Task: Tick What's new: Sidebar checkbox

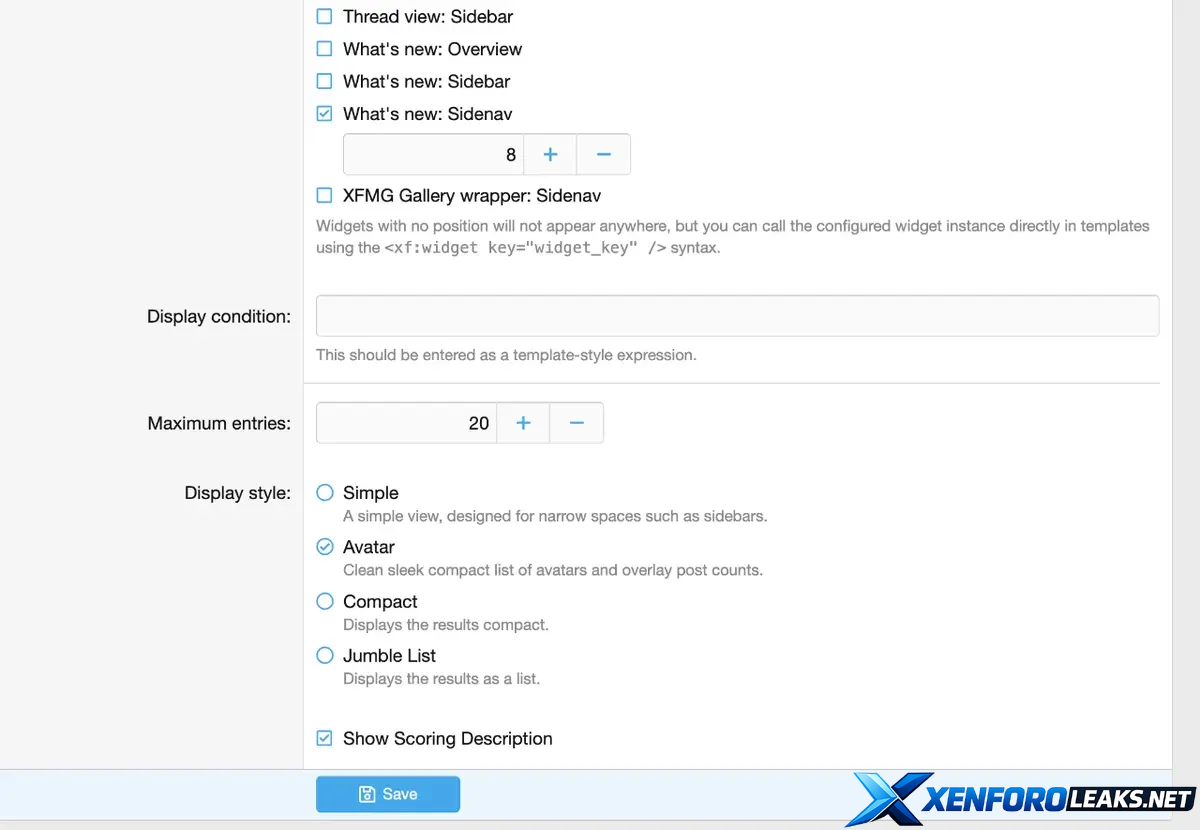Action: (x=325, y=81)
